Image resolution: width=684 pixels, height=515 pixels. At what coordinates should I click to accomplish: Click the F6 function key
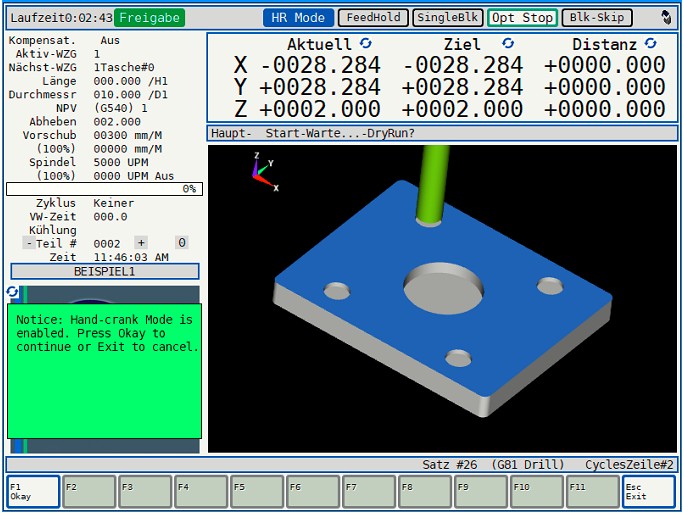313,492
